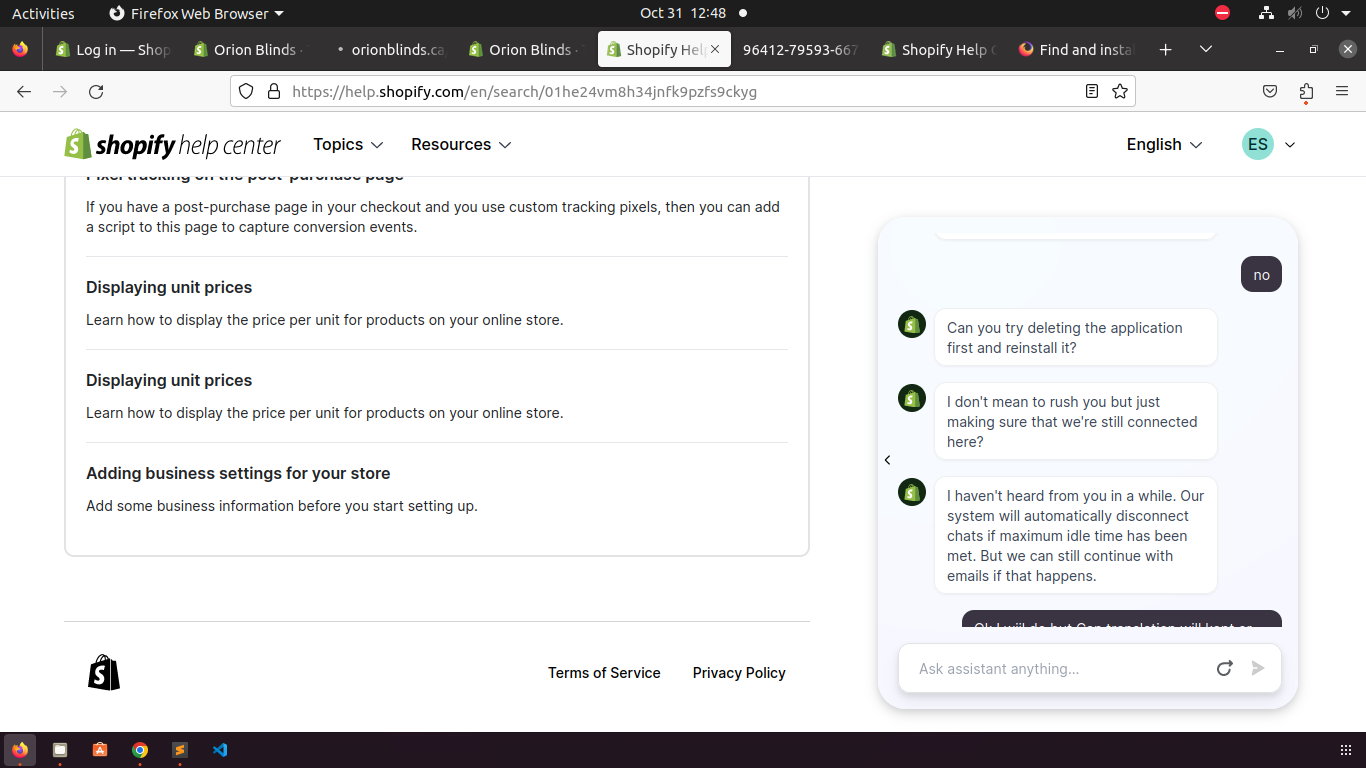Click the chat refresh/restart icon

click(1224, 668)
